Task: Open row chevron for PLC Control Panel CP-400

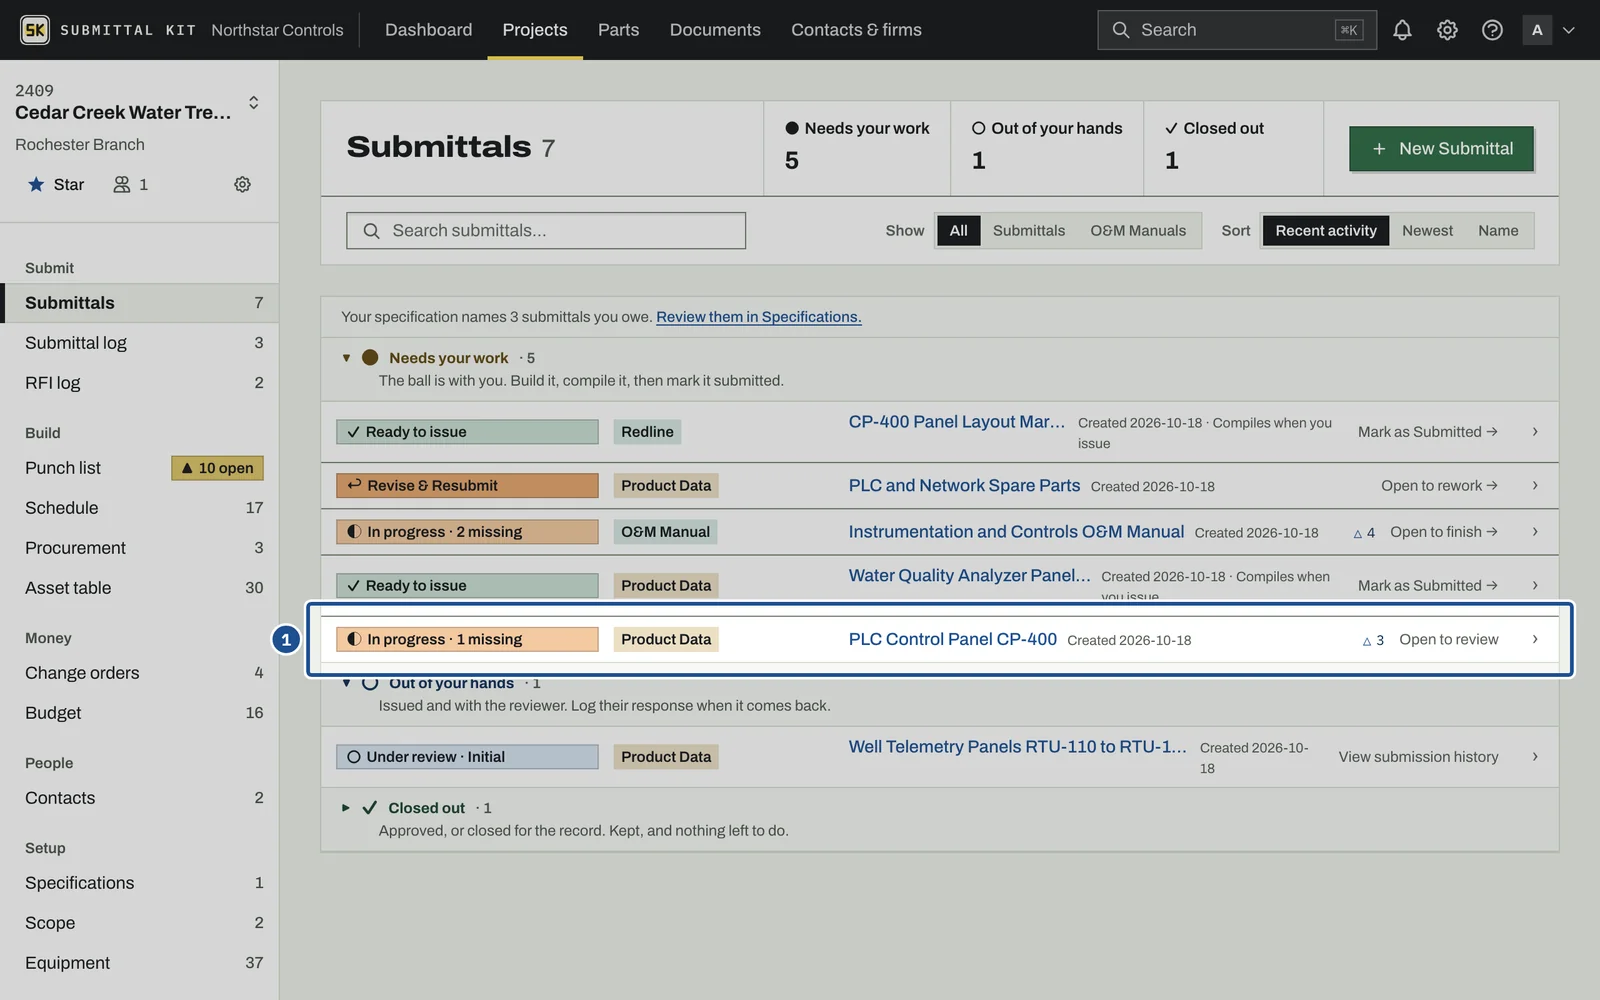Action: 1535,639
